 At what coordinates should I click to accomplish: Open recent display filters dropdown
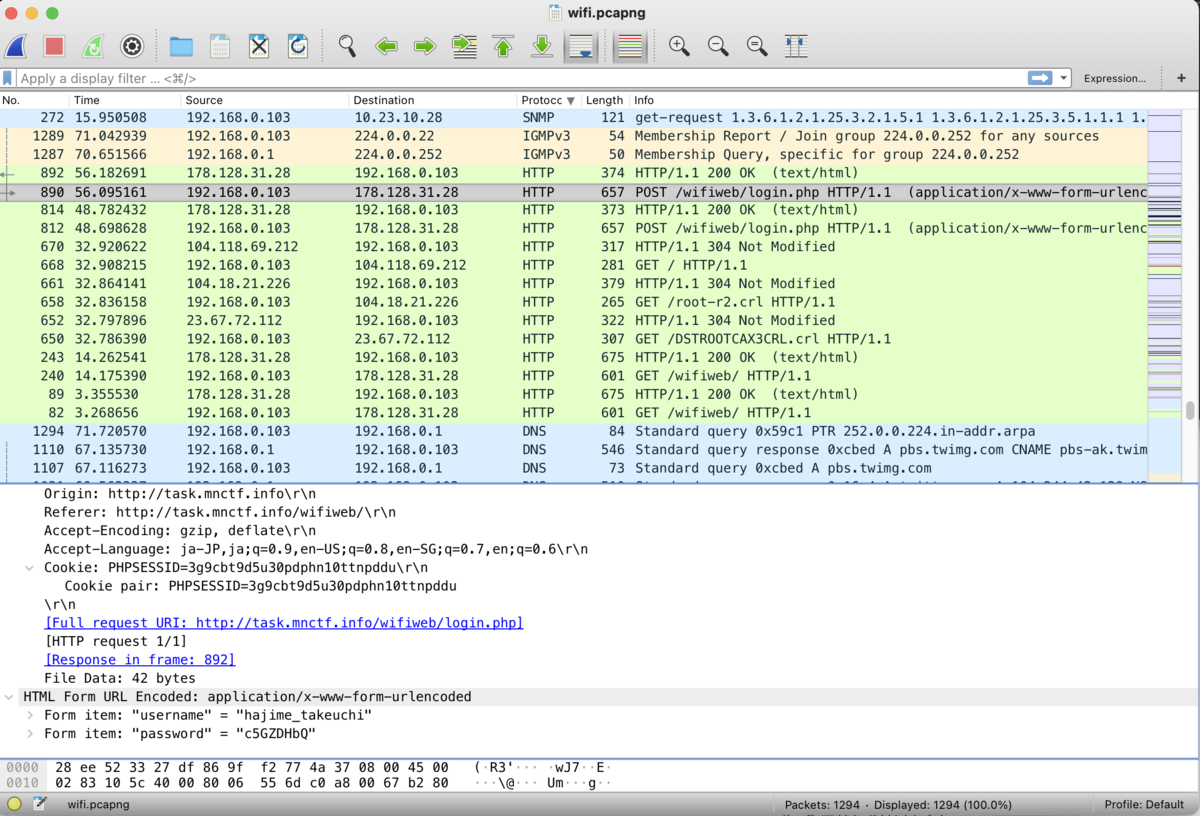1063,78
